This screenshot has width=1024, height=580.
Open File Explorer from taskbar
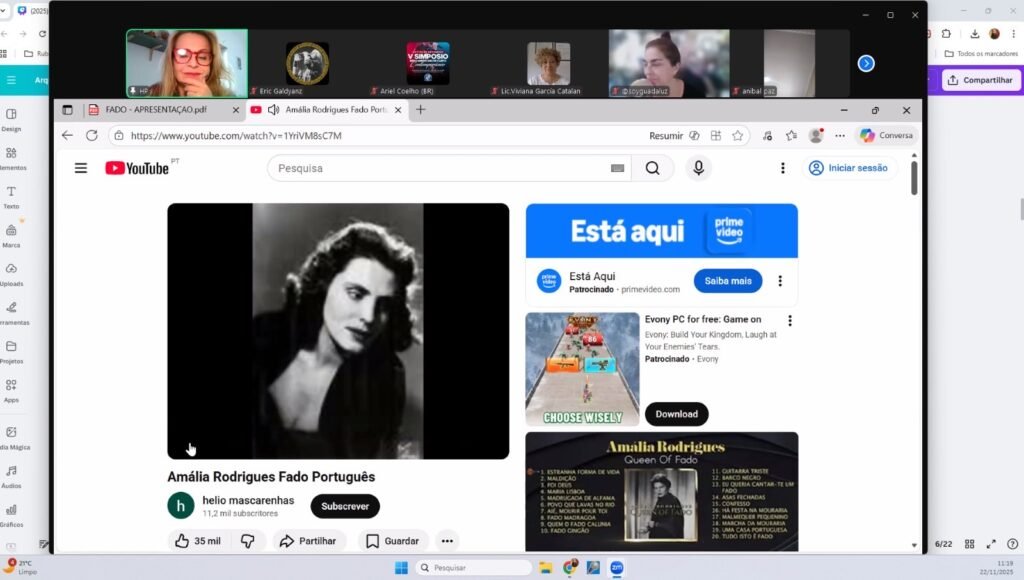(545, 568)
